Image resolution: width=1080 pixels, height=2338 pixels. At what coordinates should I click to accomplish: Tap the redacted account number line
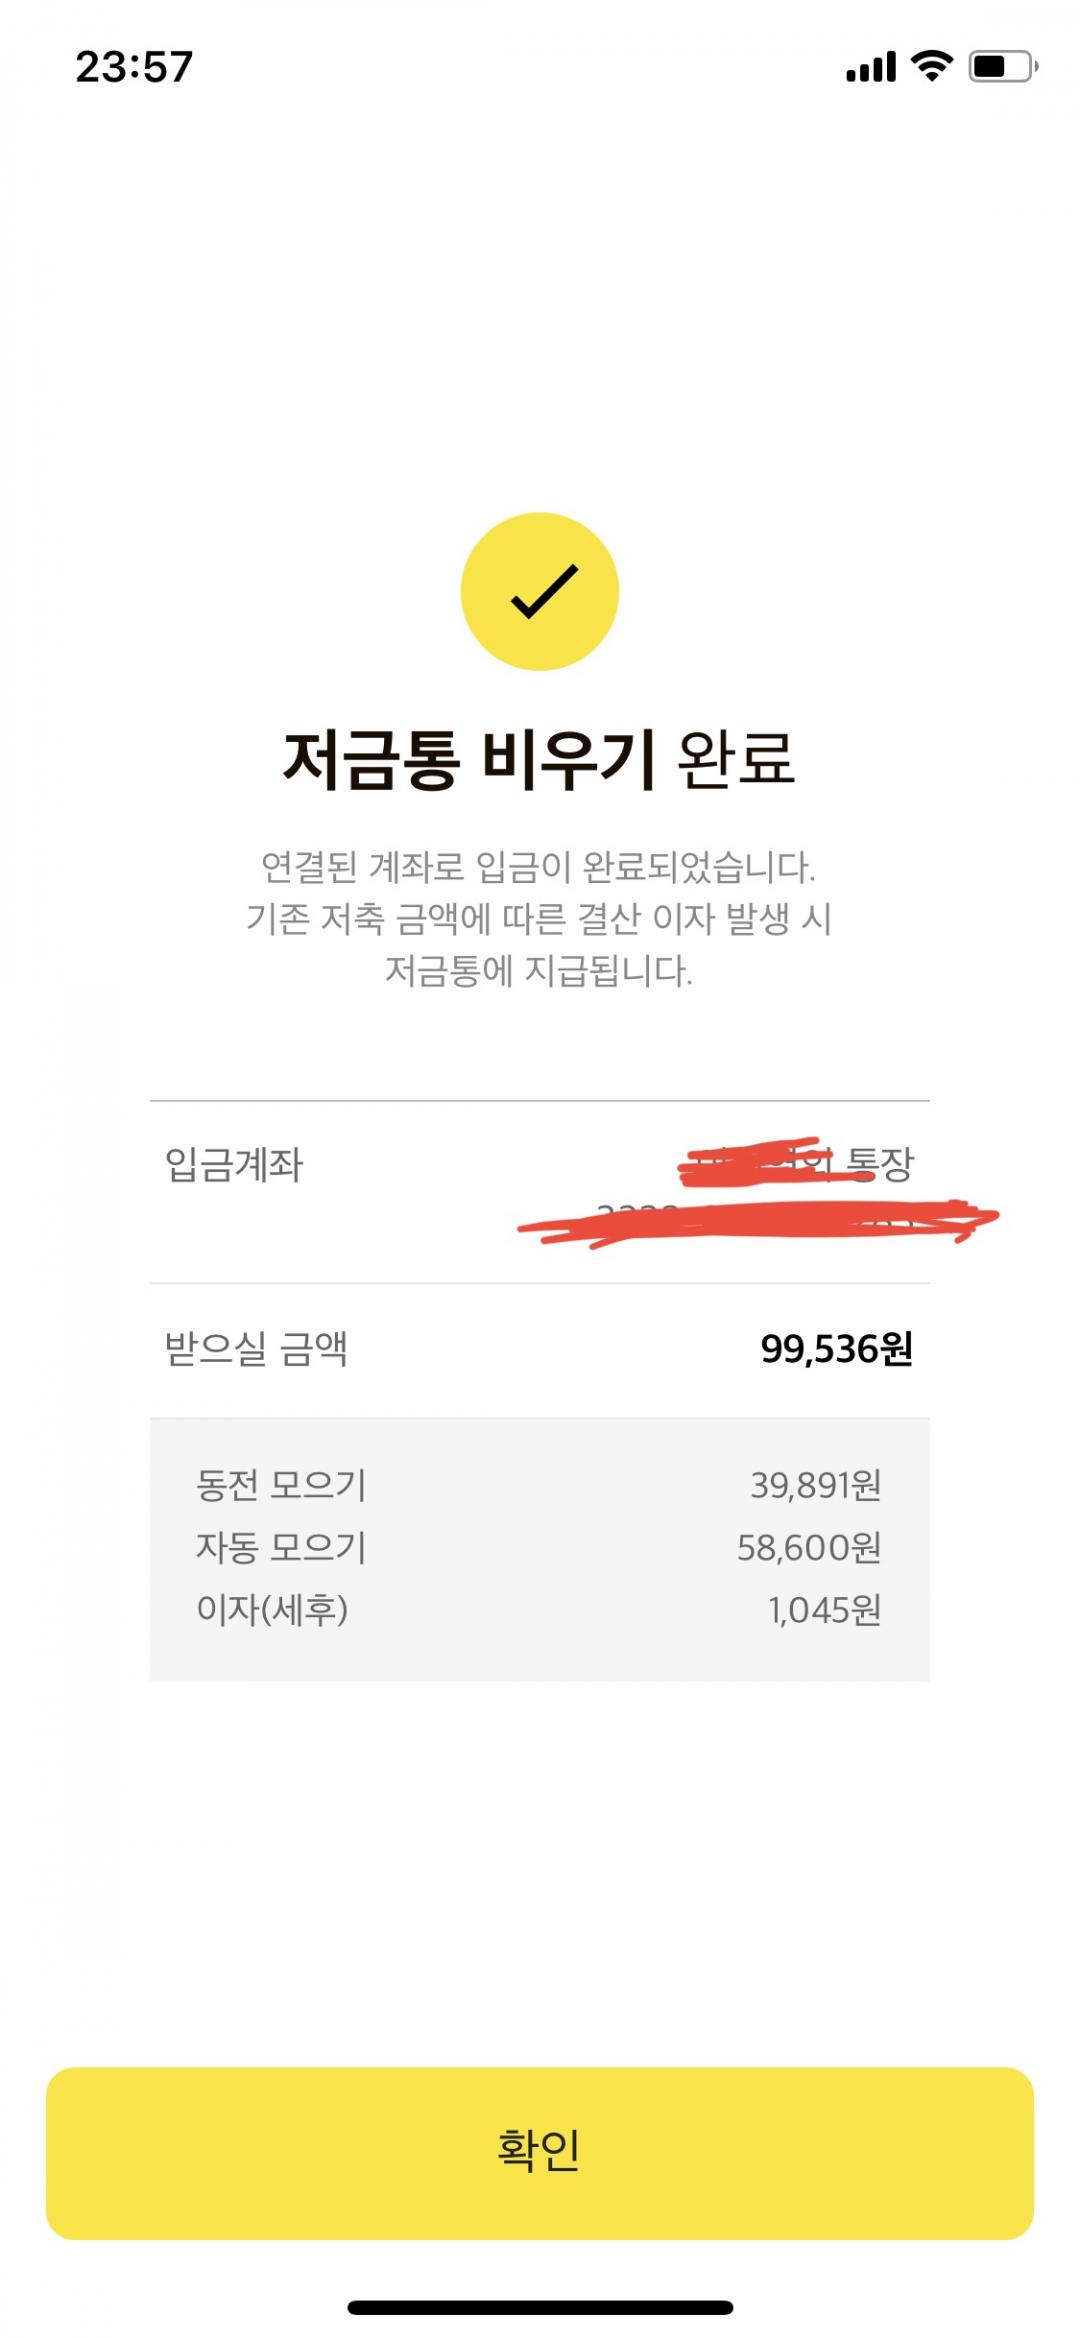[x=757, y=1222]
